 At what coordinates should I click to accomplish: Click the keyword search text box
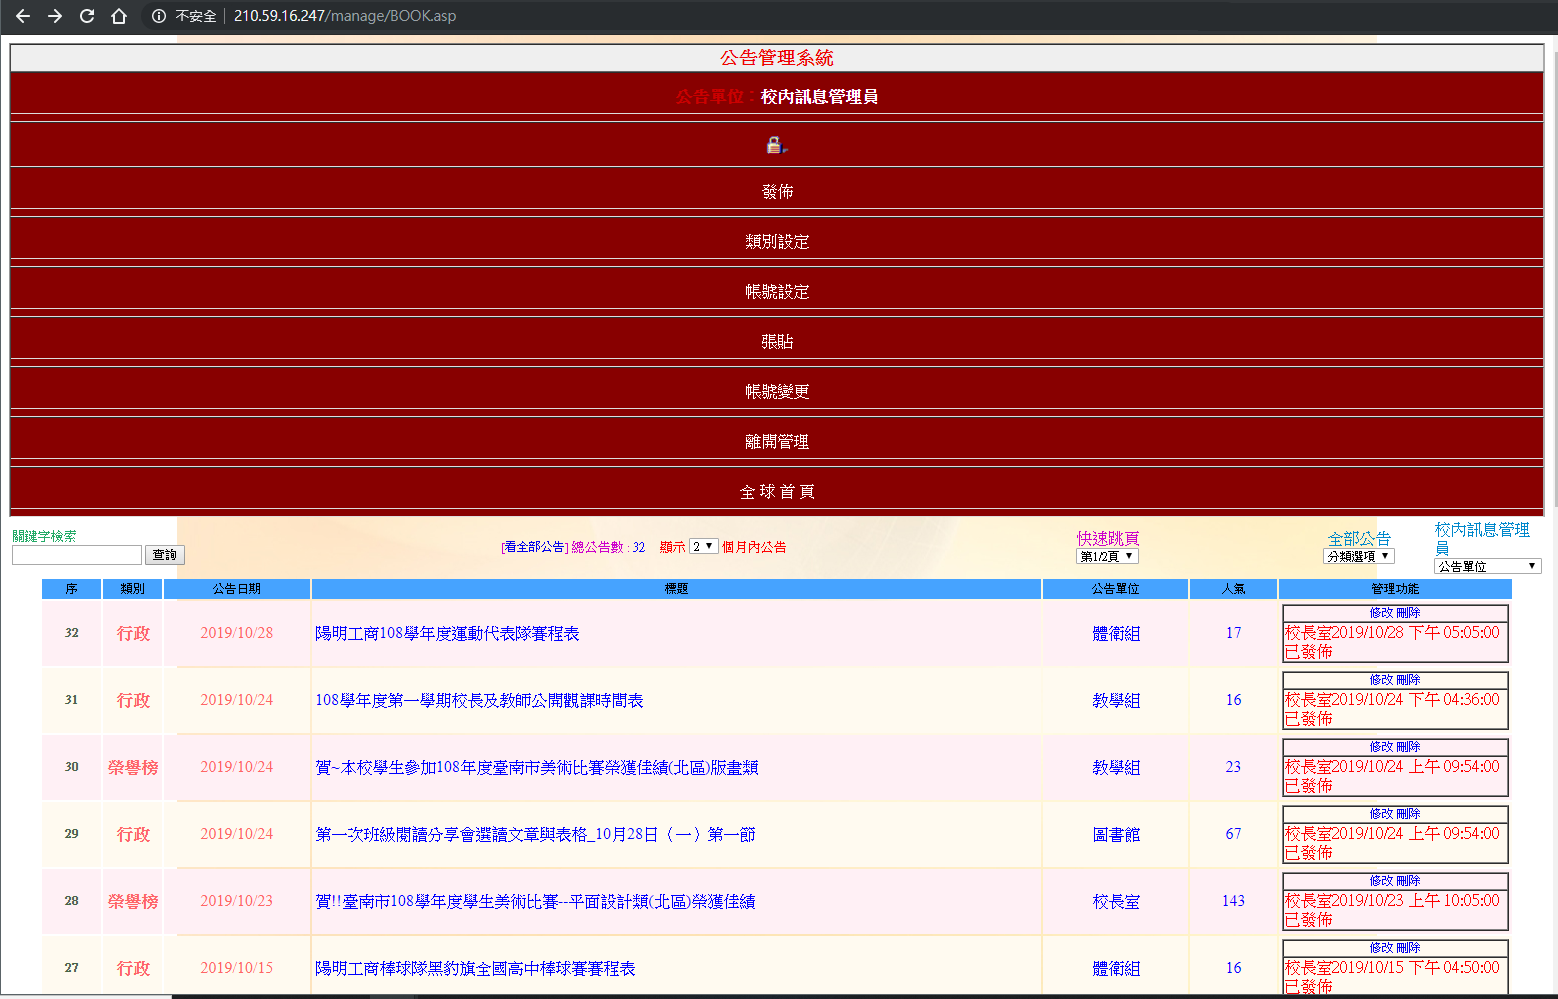77,555
